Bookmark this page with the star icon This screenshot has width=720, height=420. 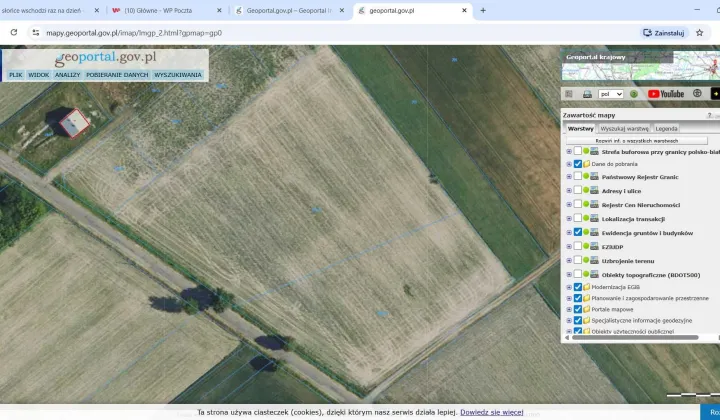point(699,33)
